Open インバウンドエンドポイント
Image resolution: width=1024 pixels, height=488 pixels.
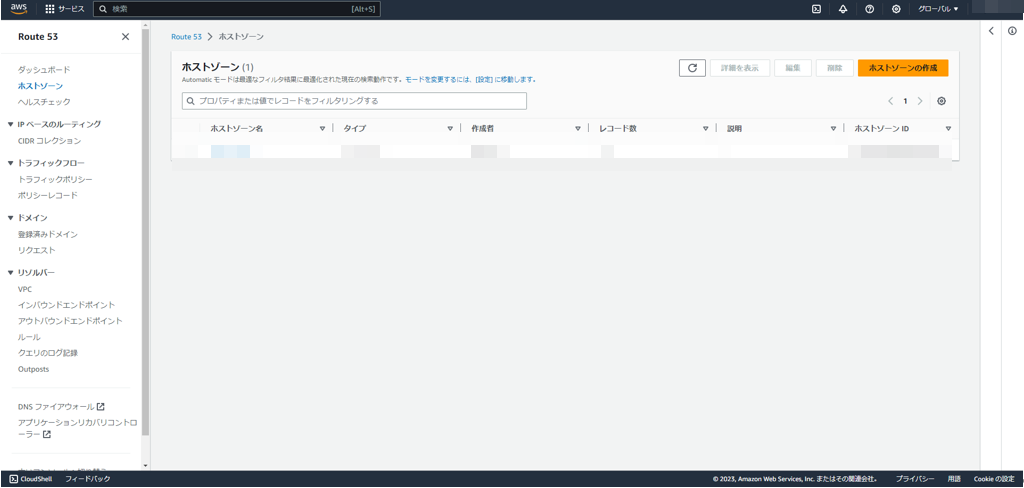(x=67, y=305)
